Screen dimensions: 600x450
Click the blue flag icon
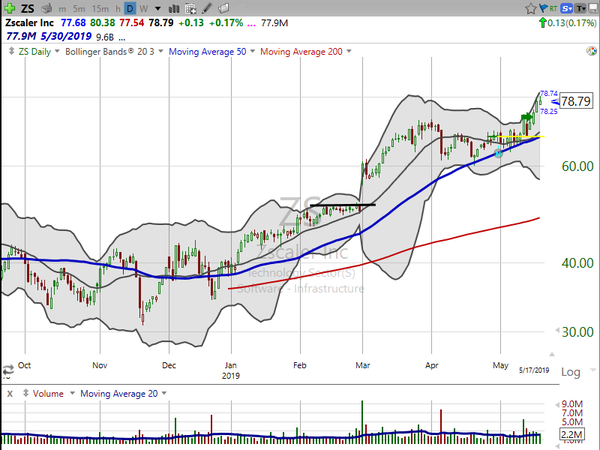[x=543, y=8]
